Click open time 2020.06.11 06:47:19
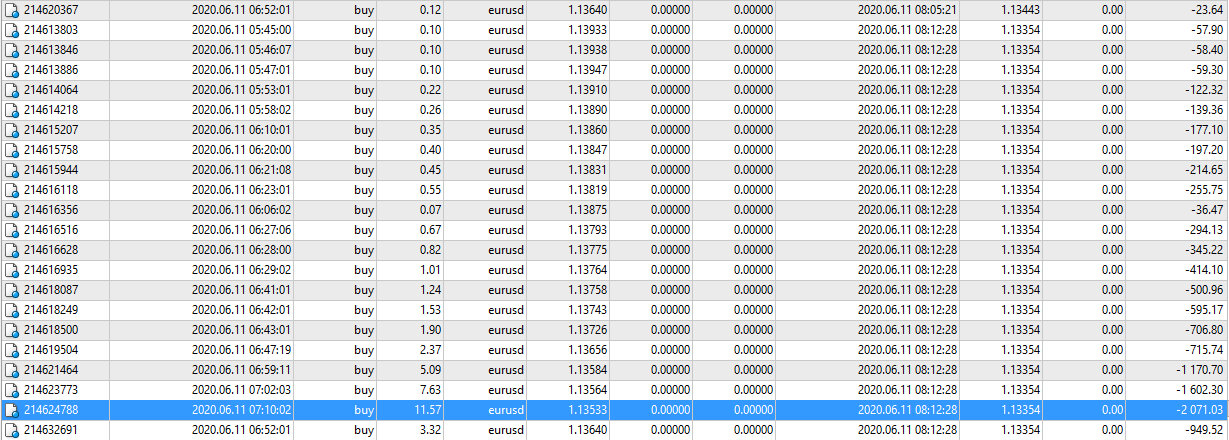The height and width of the screenshot is (440, 1229). [x=241, y=350]
